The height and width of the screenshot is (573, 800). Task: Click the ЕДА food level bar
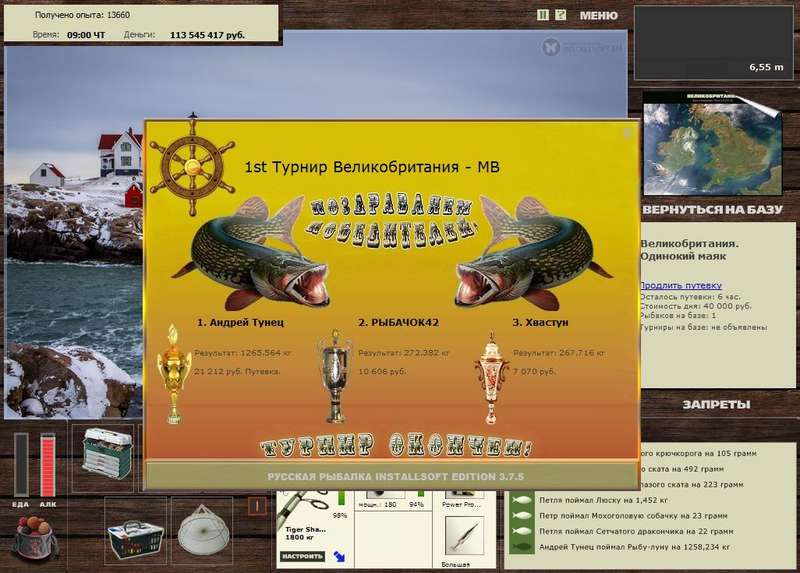pos(21,464)
